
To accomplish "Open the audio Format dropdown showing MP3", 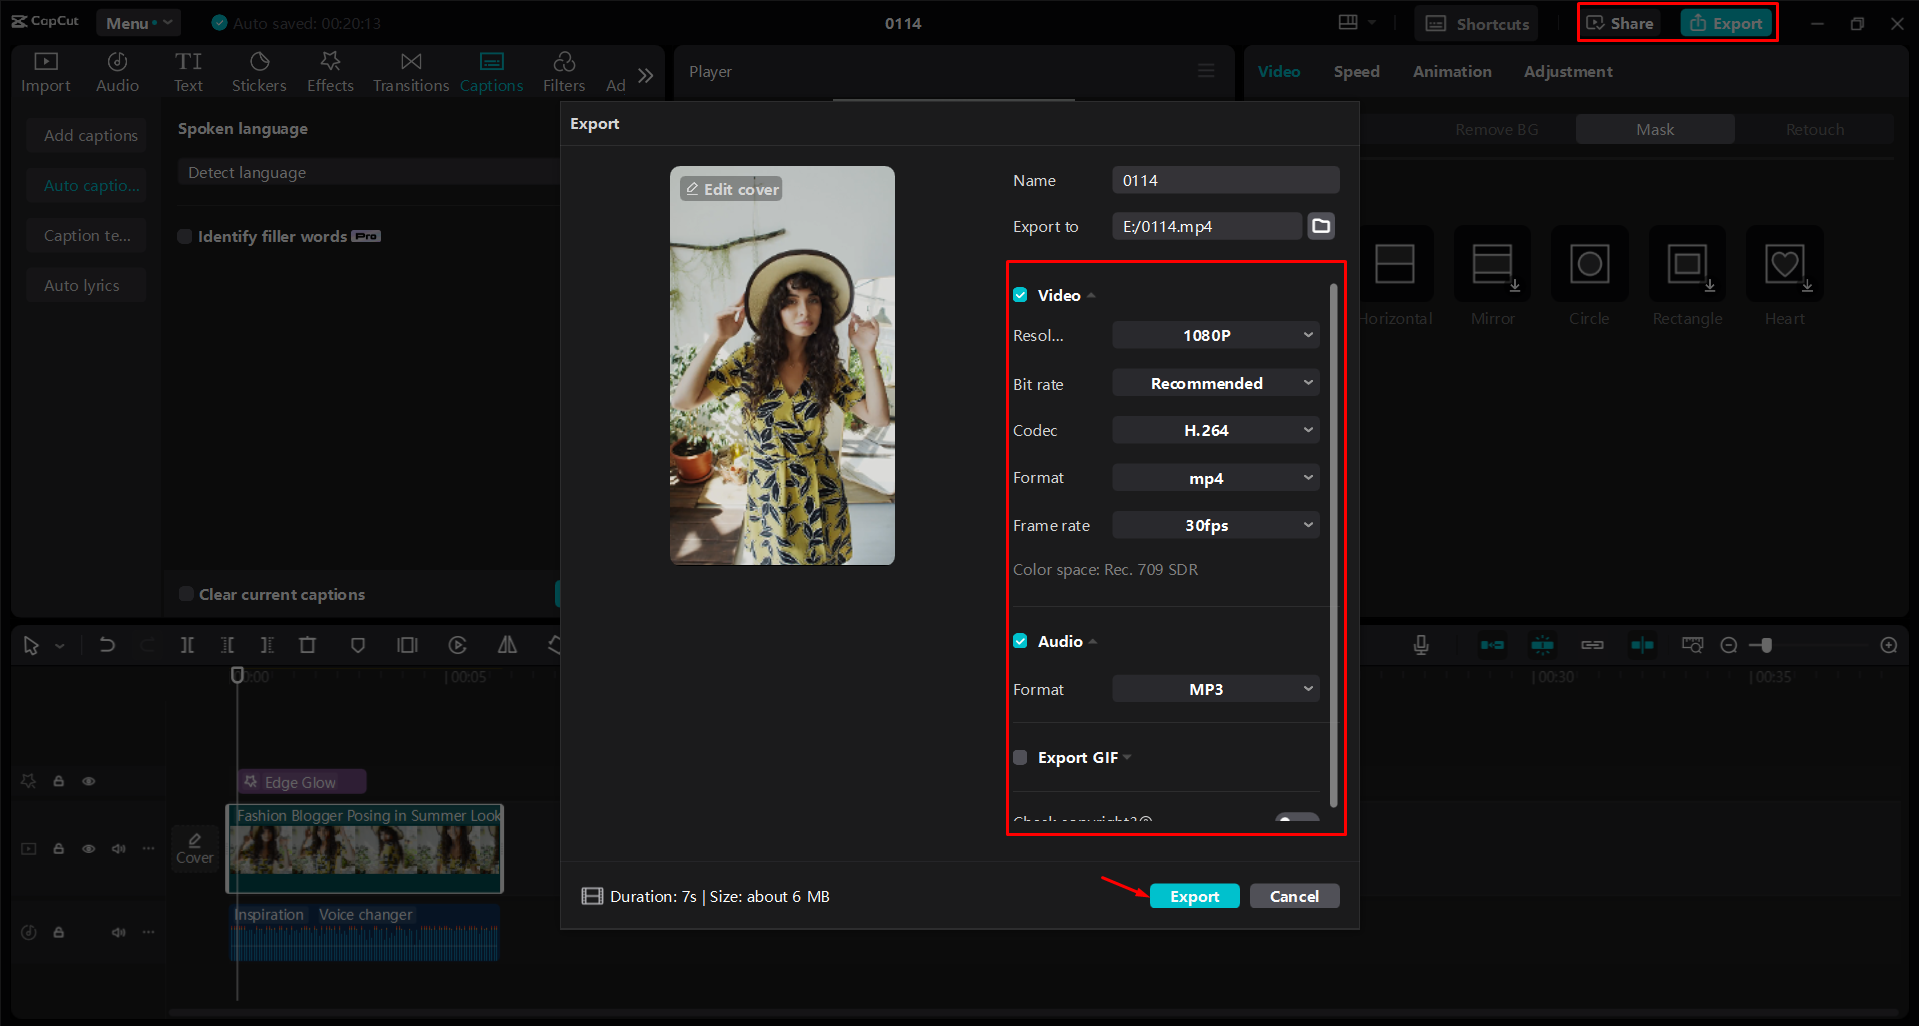I will (x=1215, y=688).
